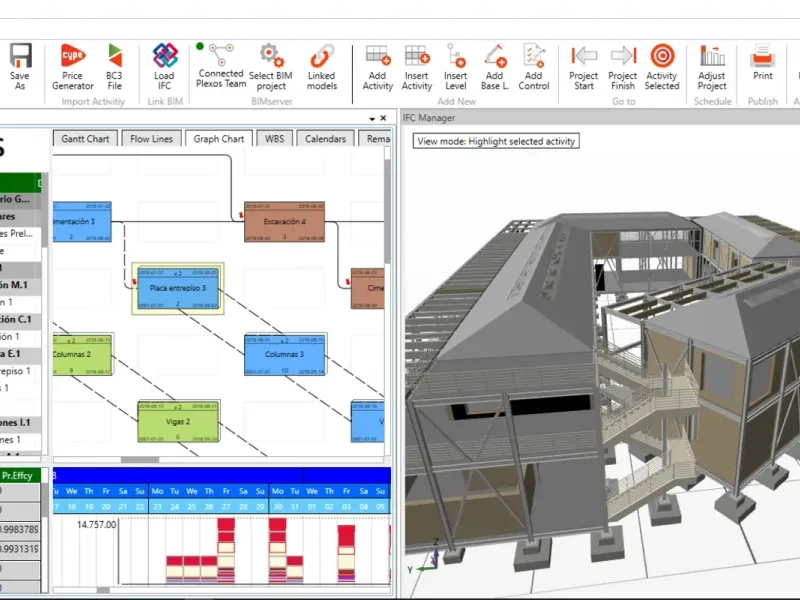This screenshot has width=800, height=600.
Task: Click the View mode: Highlight selected activity label
Action: [x=496, y=141]
